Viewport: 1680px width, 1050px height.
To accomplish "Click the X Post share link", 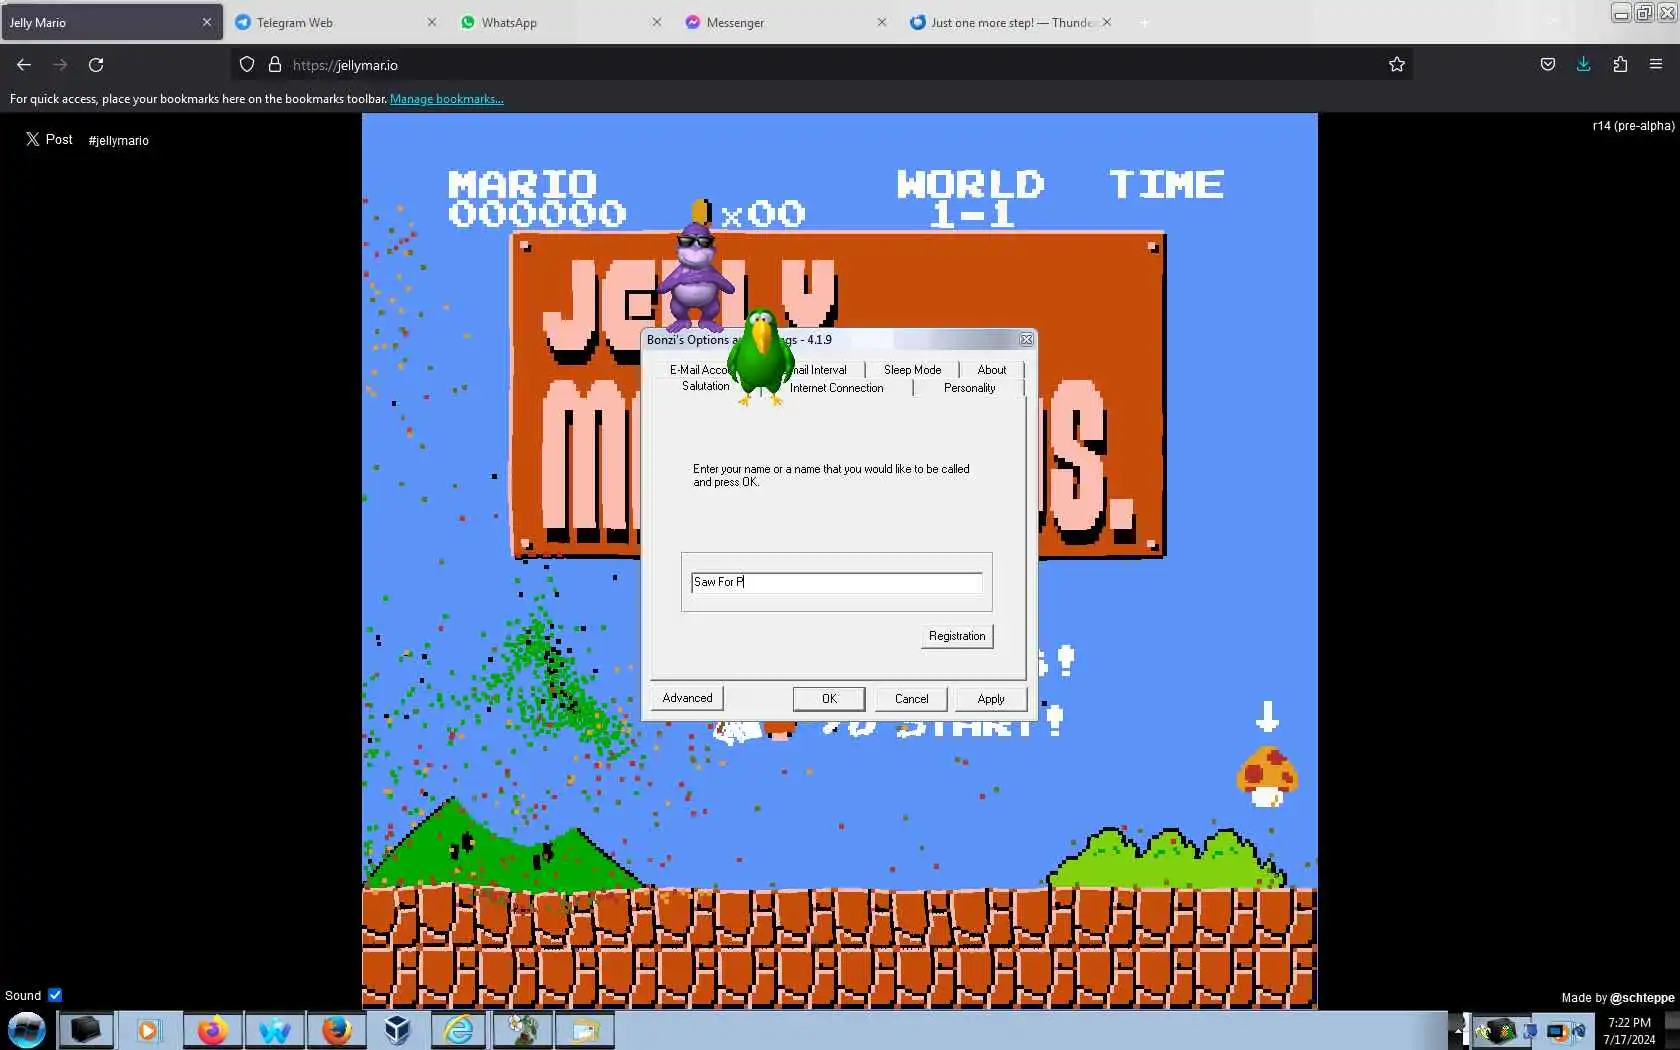I will 49,140.
